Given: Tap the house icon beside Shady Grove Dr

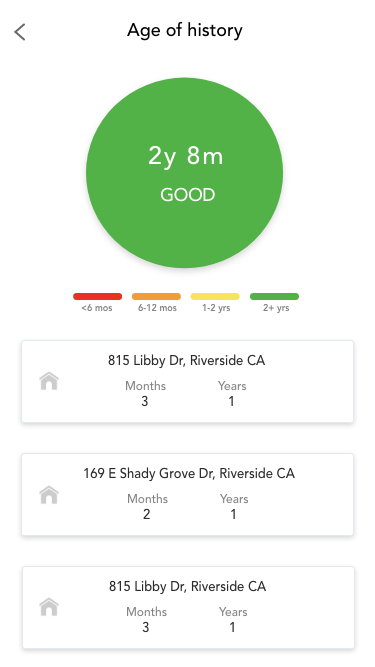Looking at the screenshot, I should pyautogui.click(x=49, y=495).
